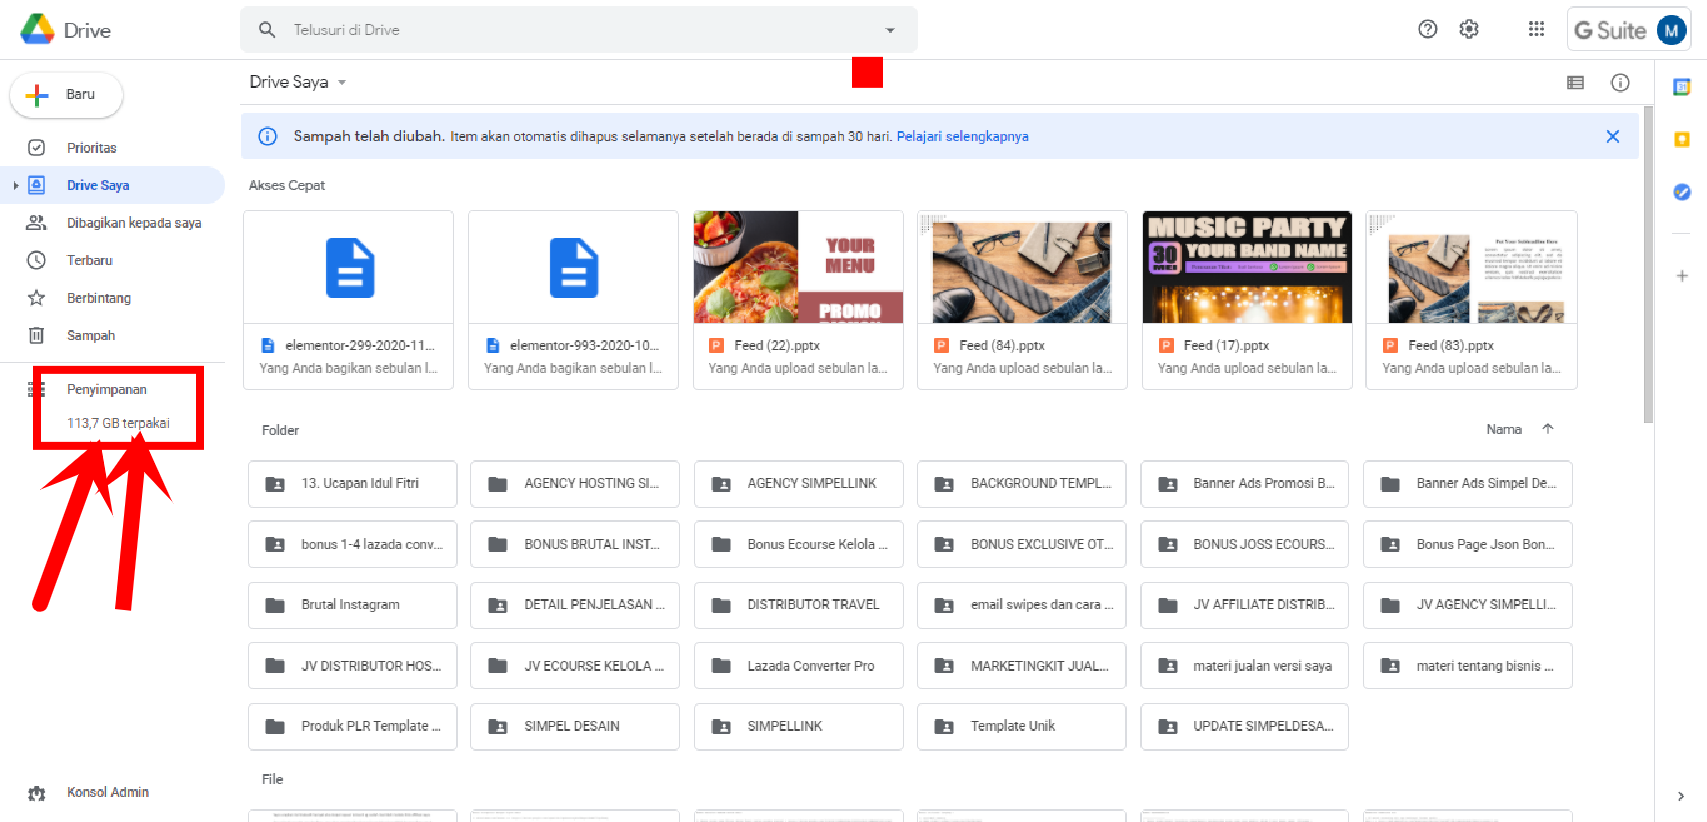Open Penyimpanan storage link
The height and width of the screenshot is (822, 1707).
[x=107, y=389]
